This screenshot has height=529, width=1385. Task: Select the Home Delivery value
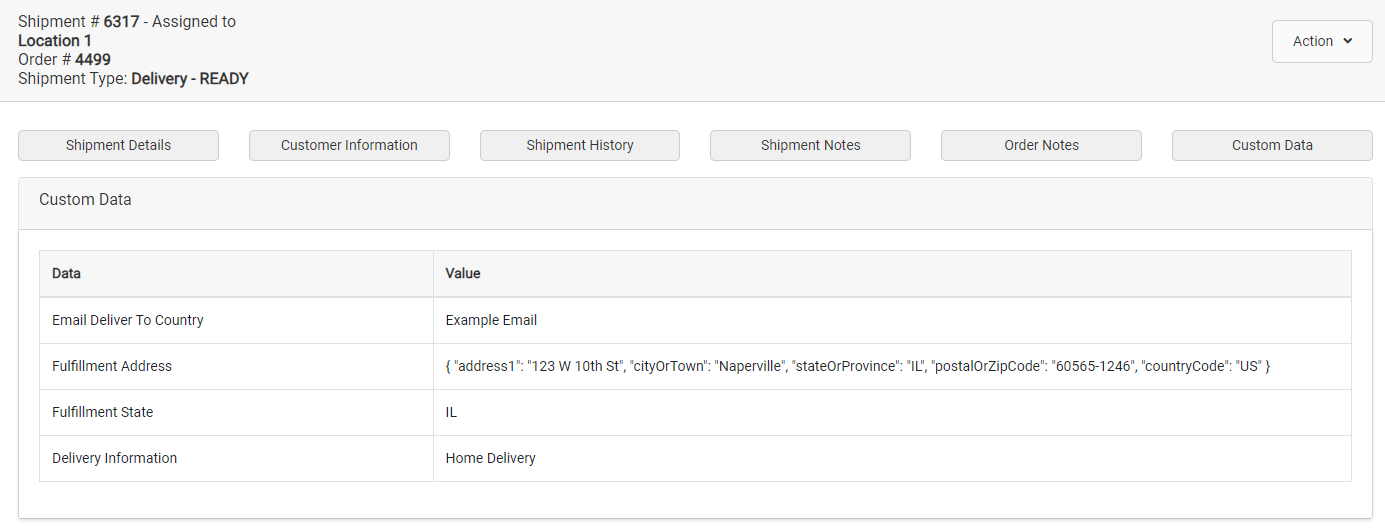[x=490, y=458]
